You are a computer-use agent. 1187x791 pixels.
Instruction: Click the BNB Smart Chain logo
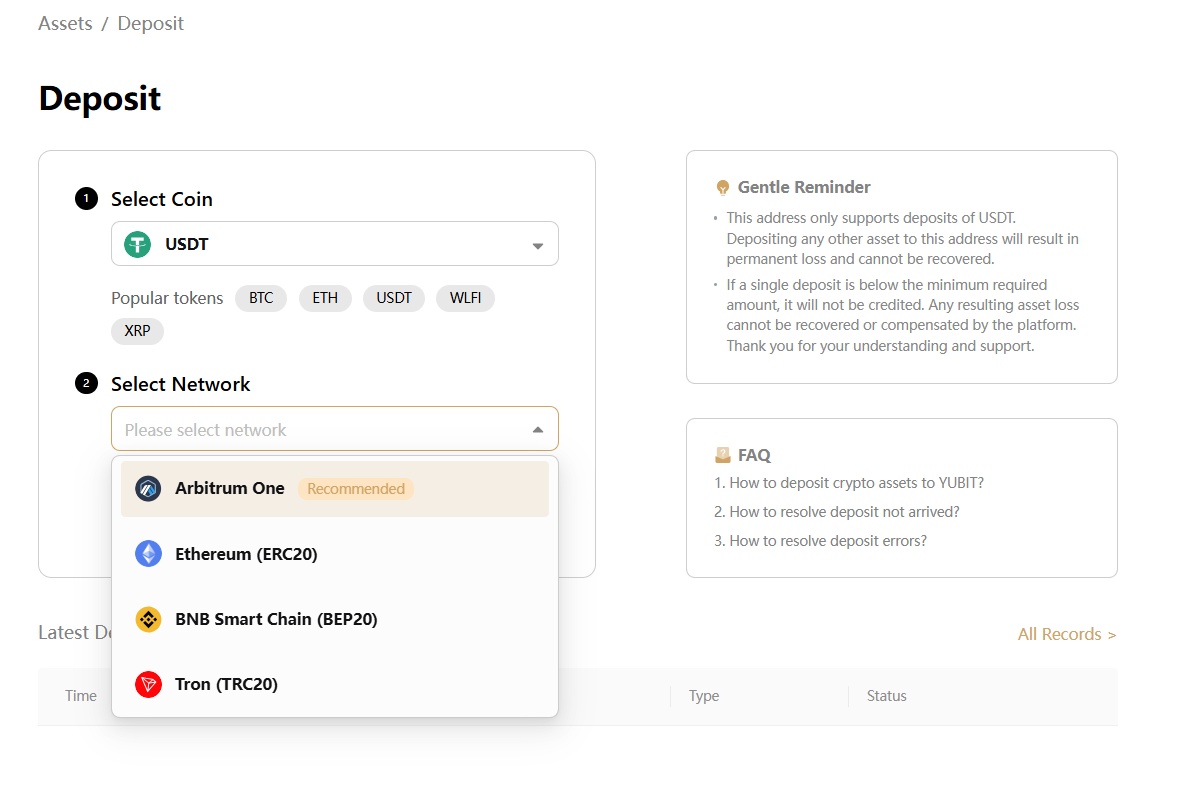[x=148, y=619]
